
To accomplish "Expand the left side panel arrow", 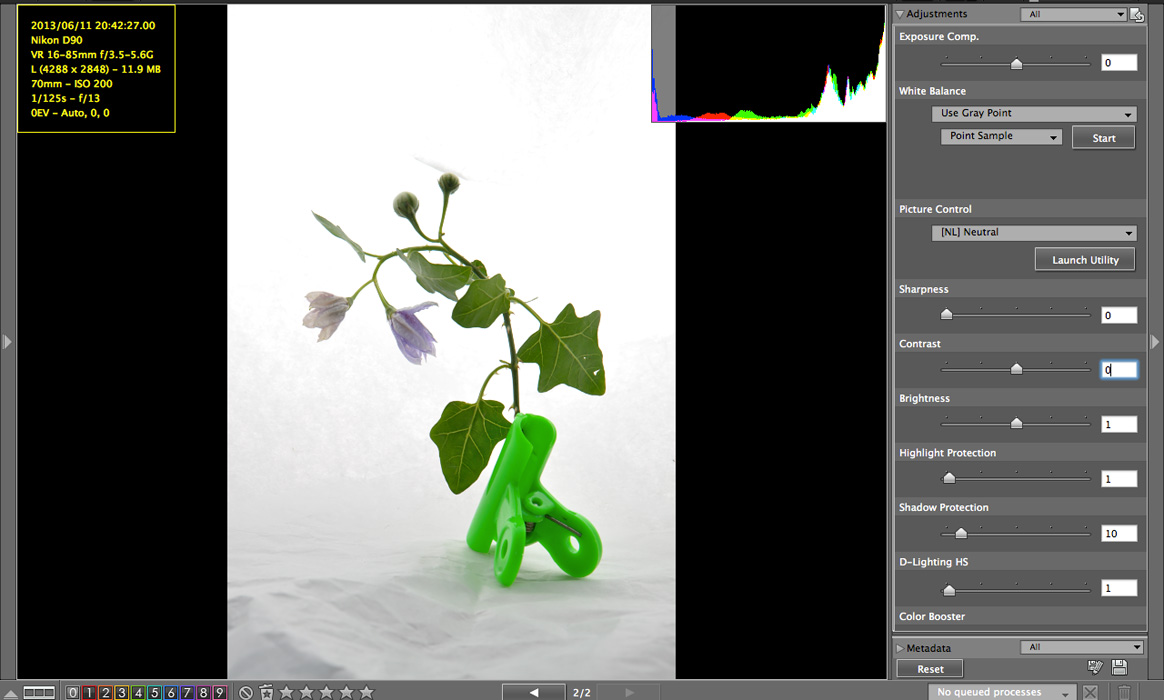I will [7, 341].
